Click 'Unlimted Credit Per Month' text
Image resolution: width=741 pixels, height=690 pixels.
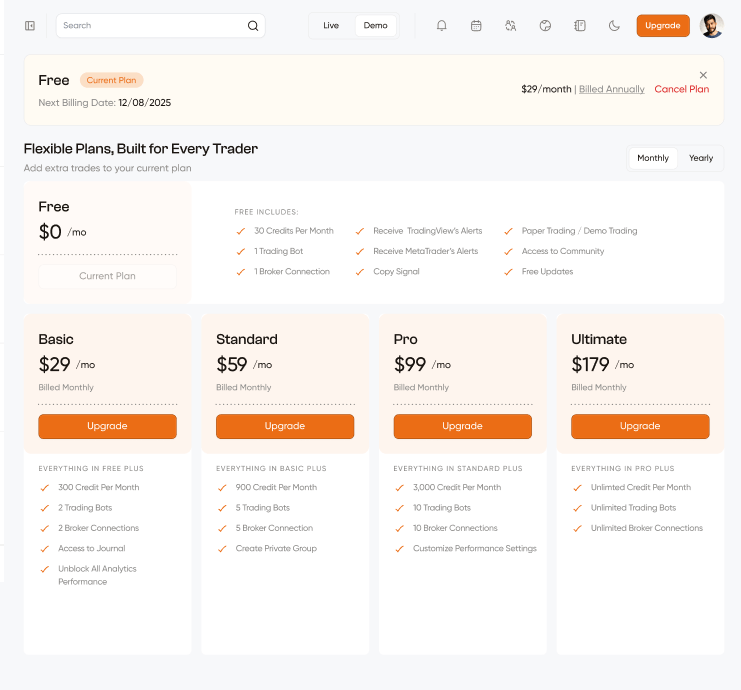click(641, 487)
